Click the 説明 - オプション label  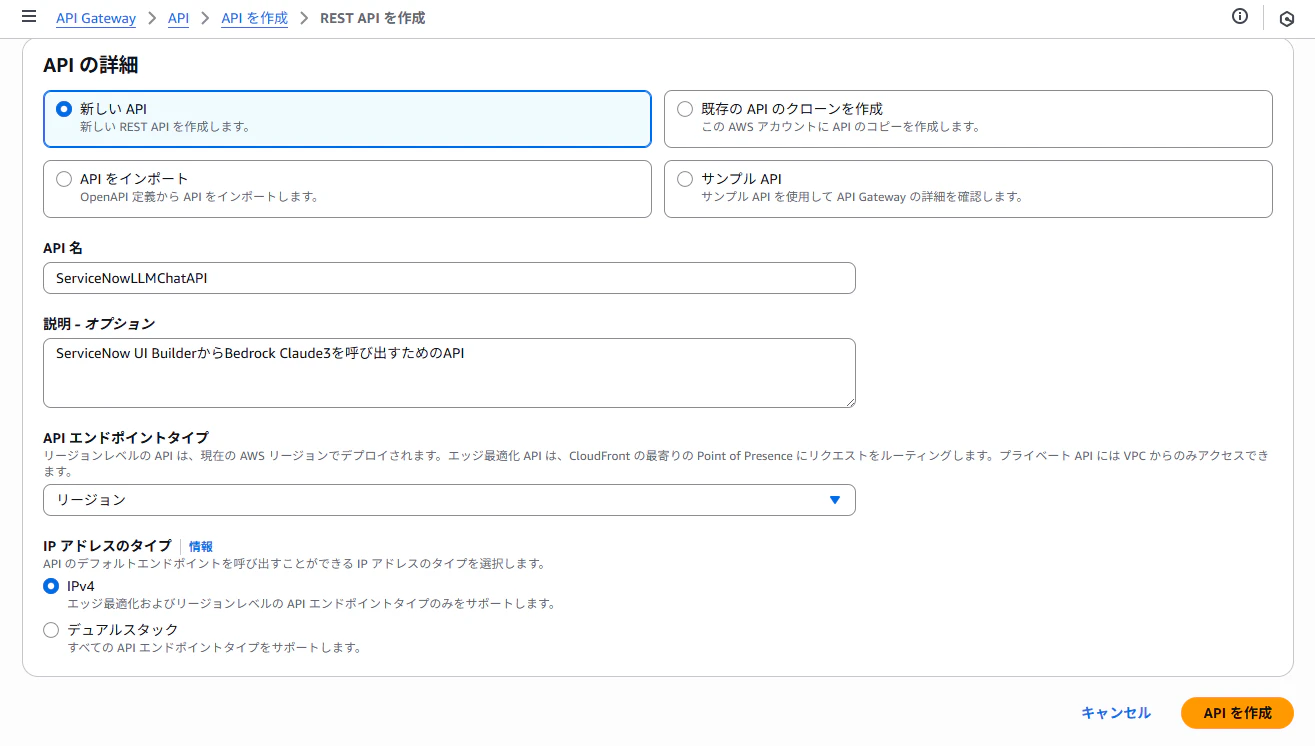click(x=99, y=324)
